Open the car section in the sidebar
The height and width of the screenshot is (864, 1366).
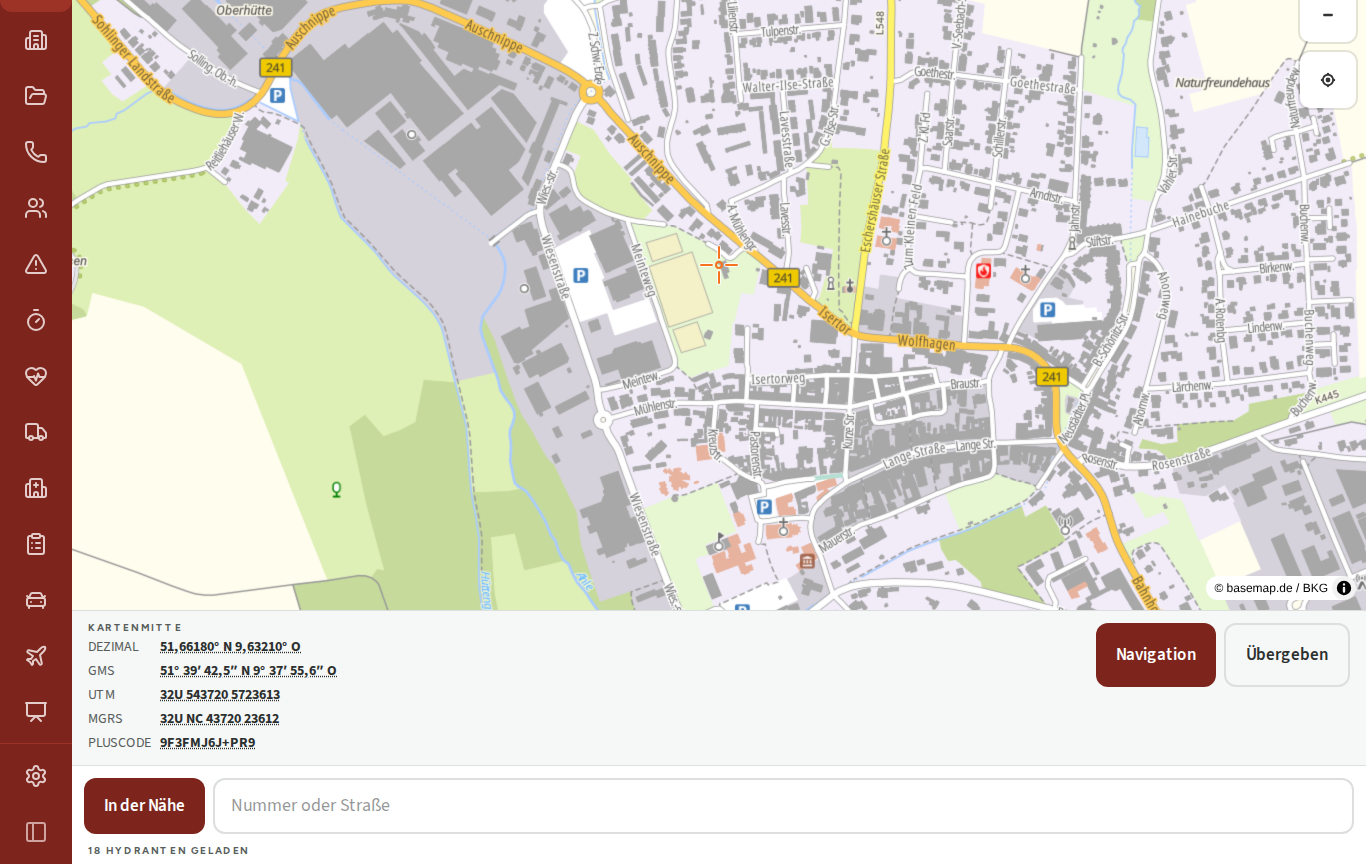click(36, 600)
